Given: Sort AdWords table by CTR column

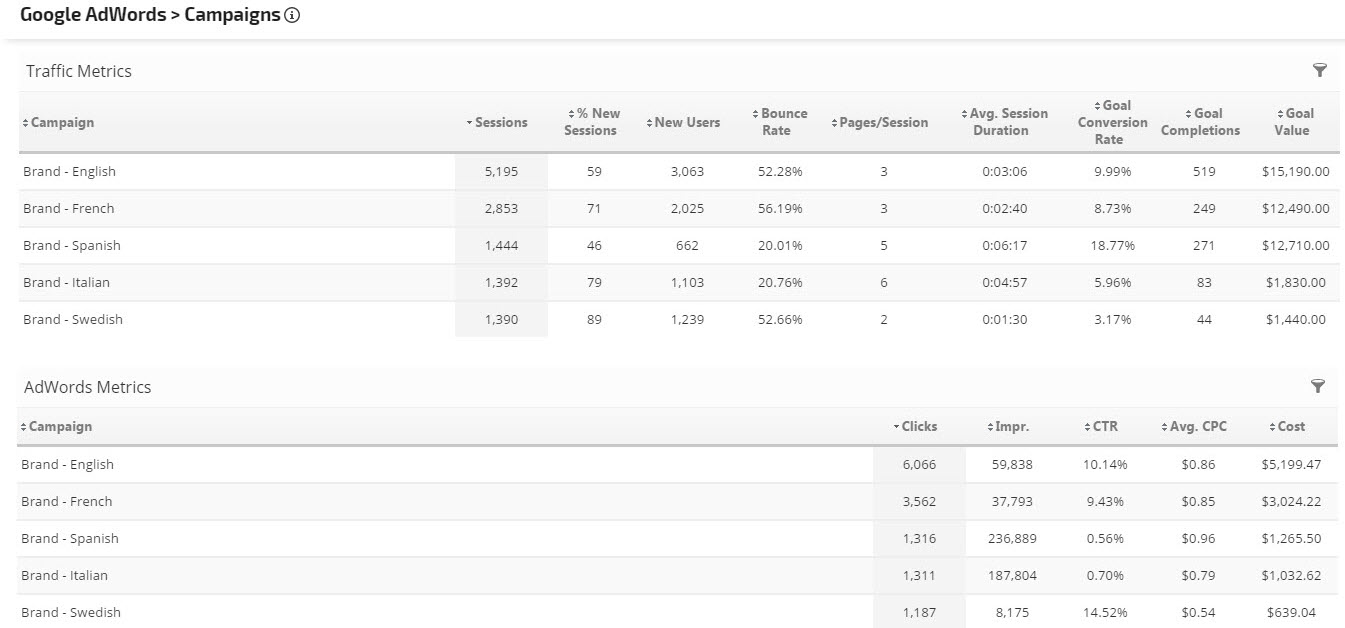Looking at the screenshot, I should tap(1104, 426).
